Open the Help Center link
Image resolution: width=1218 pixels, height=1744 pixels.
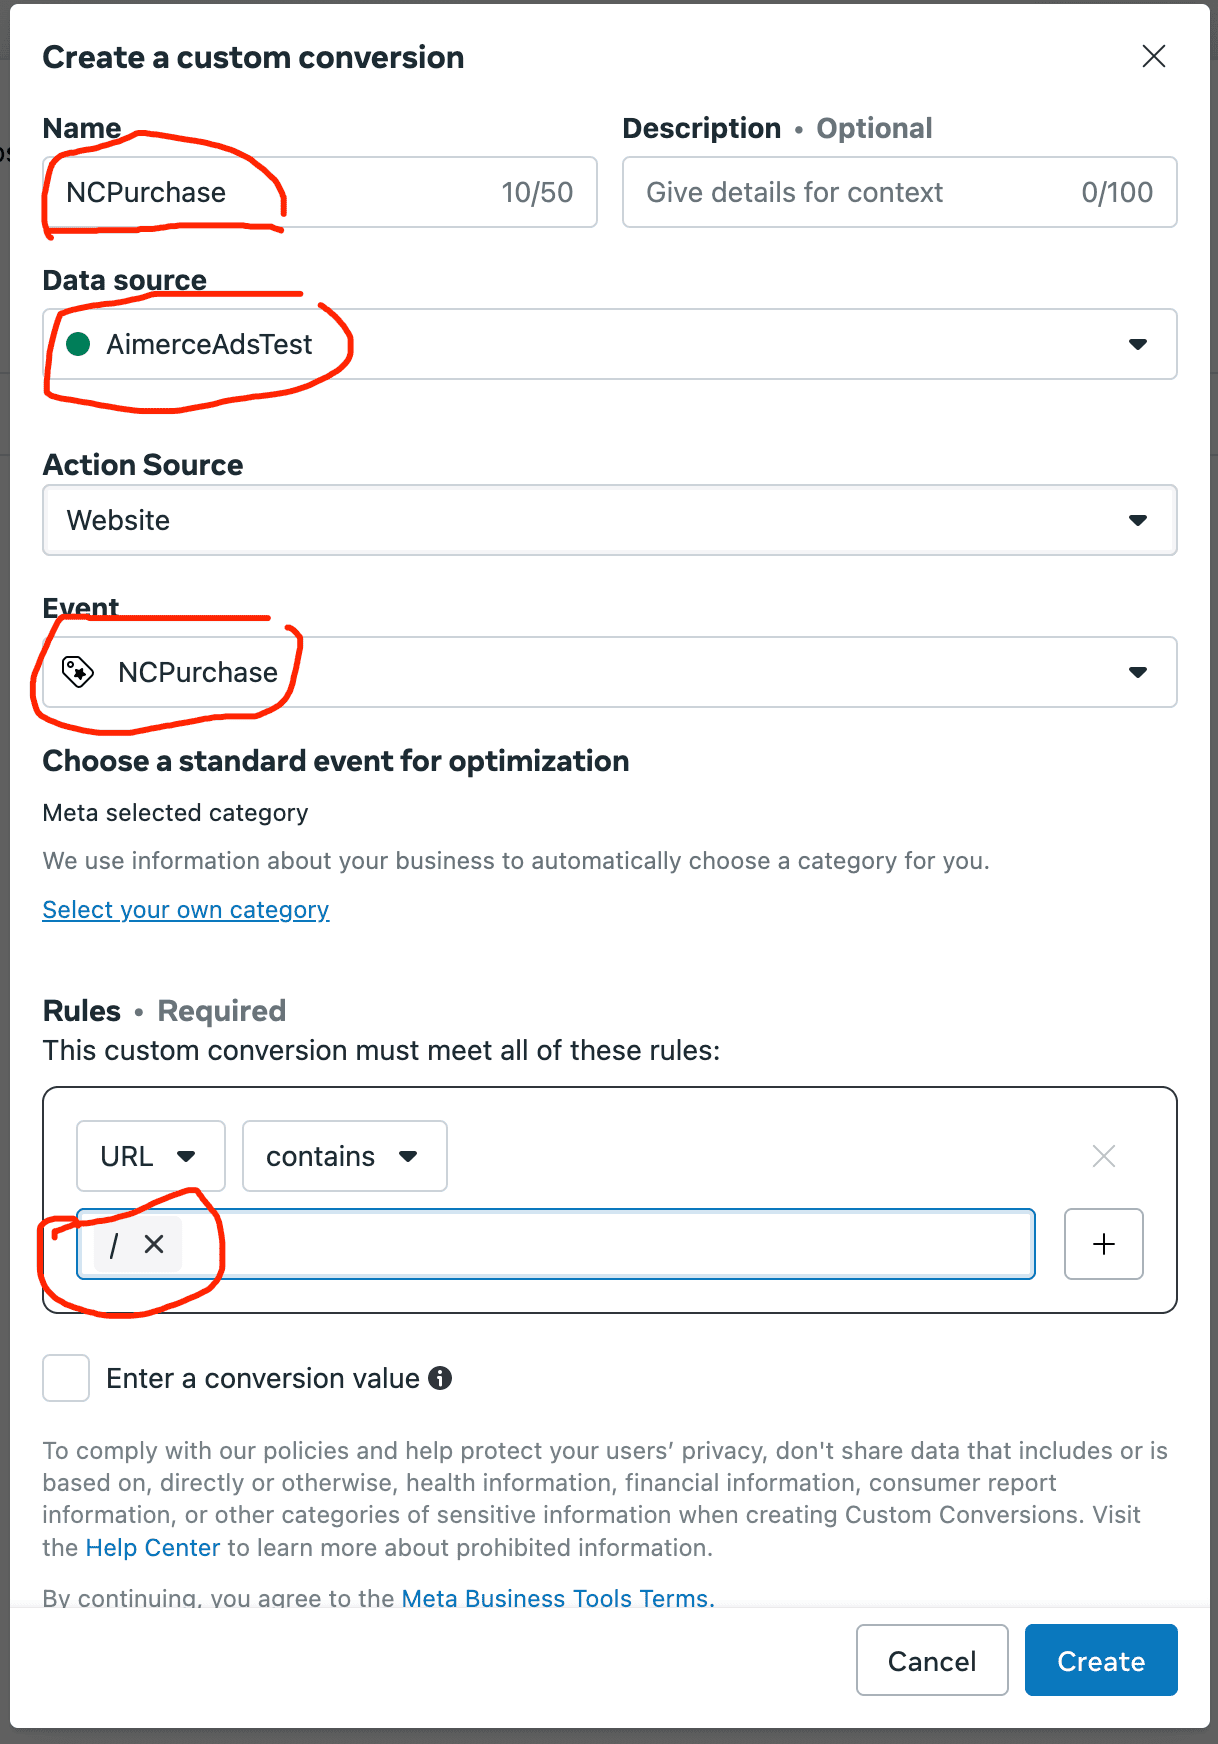[x=152, y=1548]
